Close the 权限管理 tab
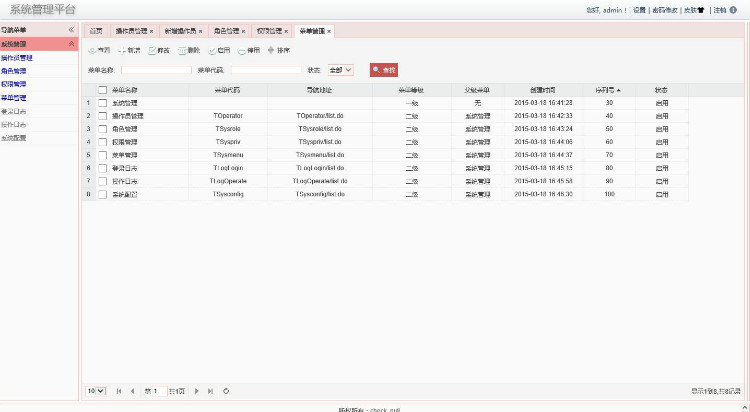 pyautogui.click(x=286, y=32)
